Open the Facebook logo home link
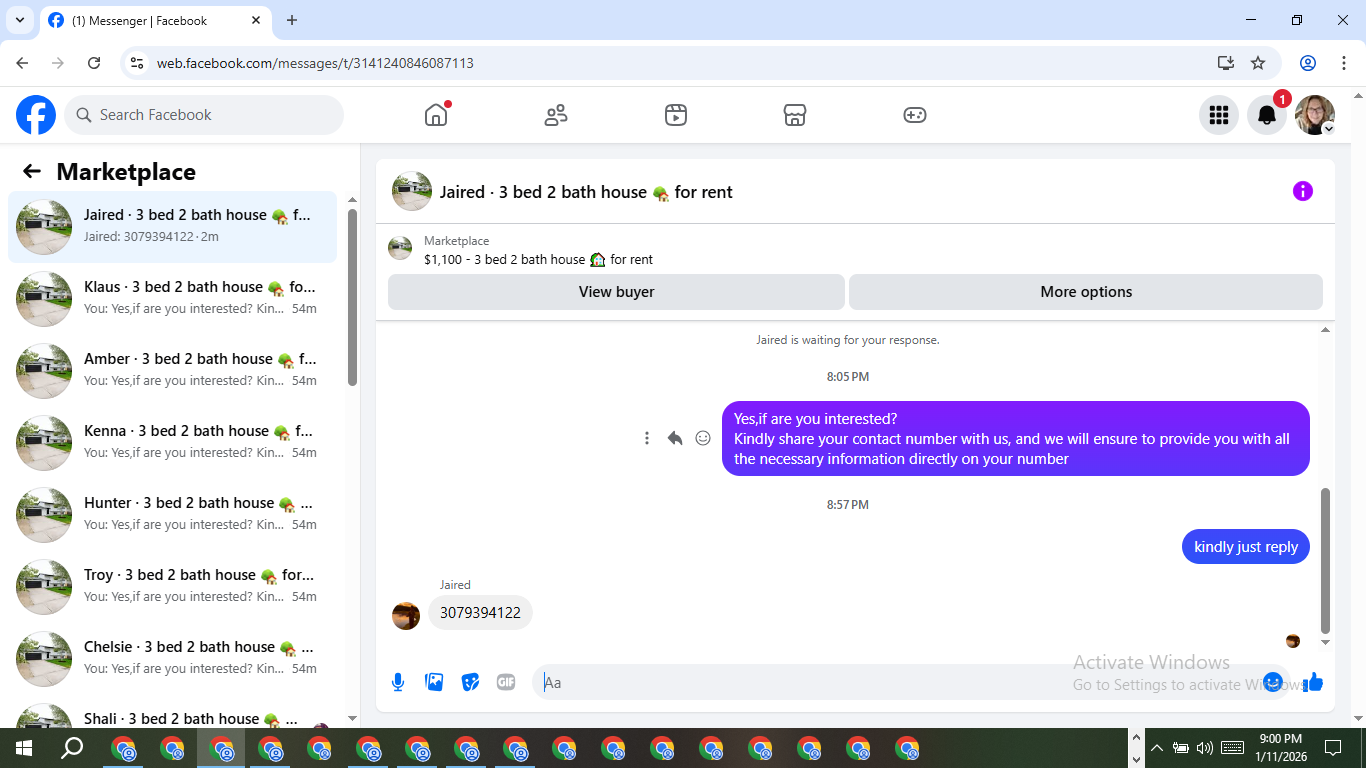Image resolution: width=1366 pixels, height=768 pixels. point(36,115)
